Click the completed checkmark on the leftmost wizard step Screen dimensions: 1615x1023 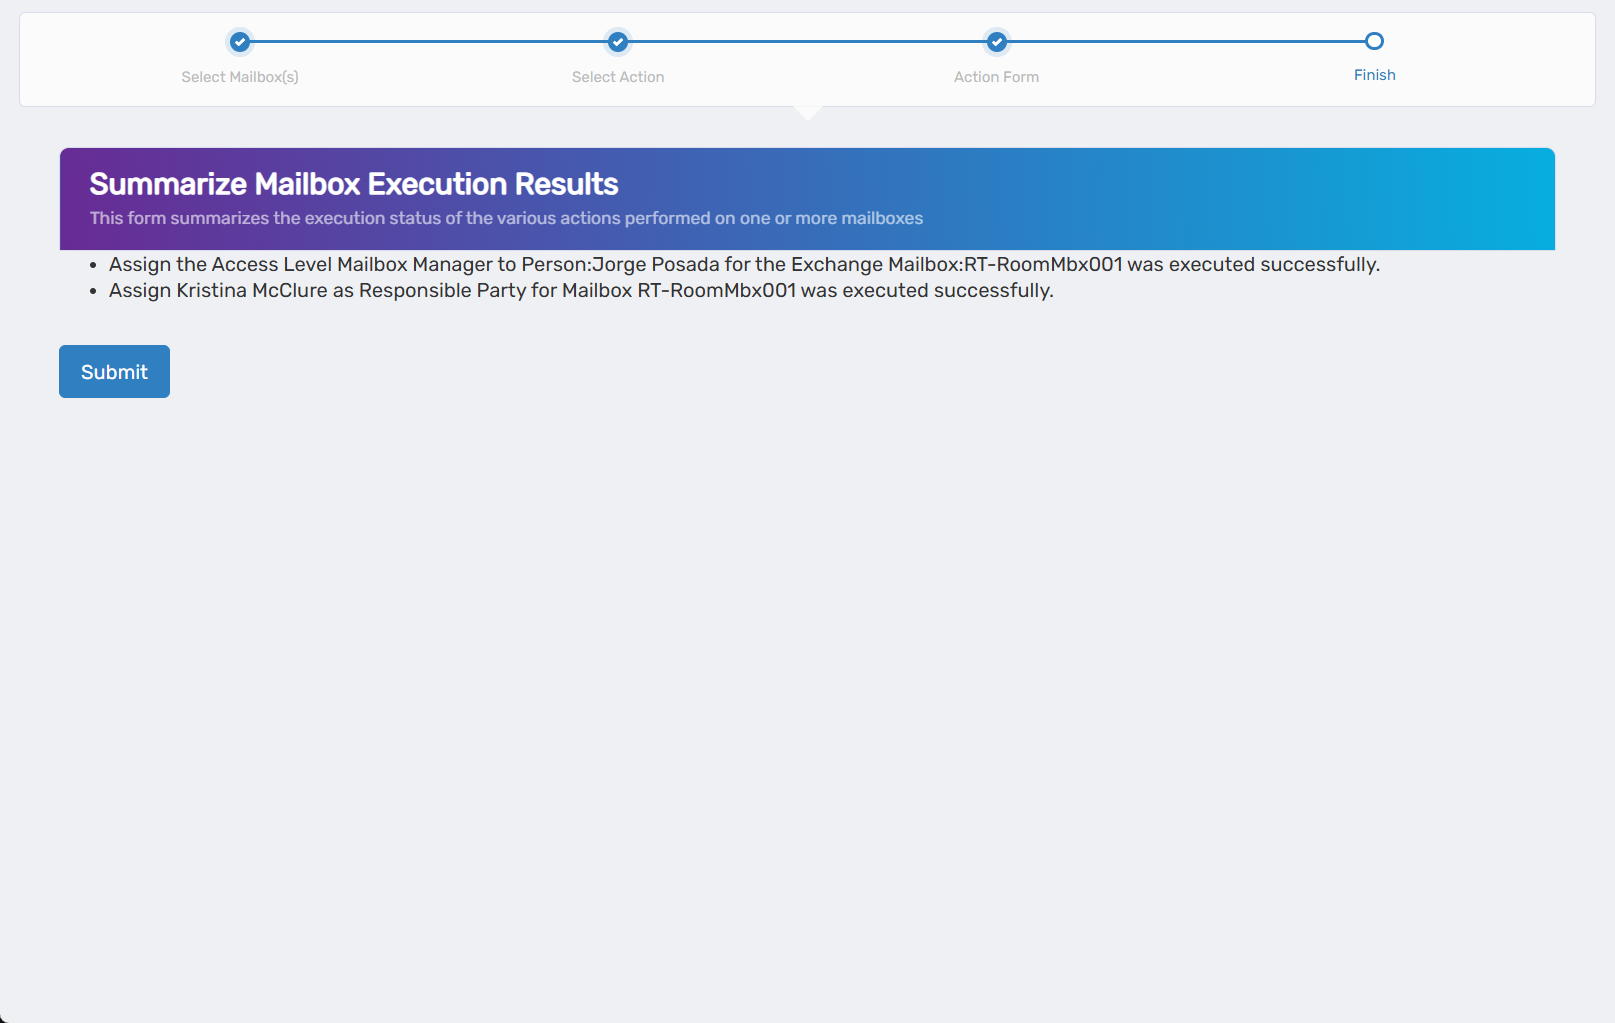[x=240, y=42]
